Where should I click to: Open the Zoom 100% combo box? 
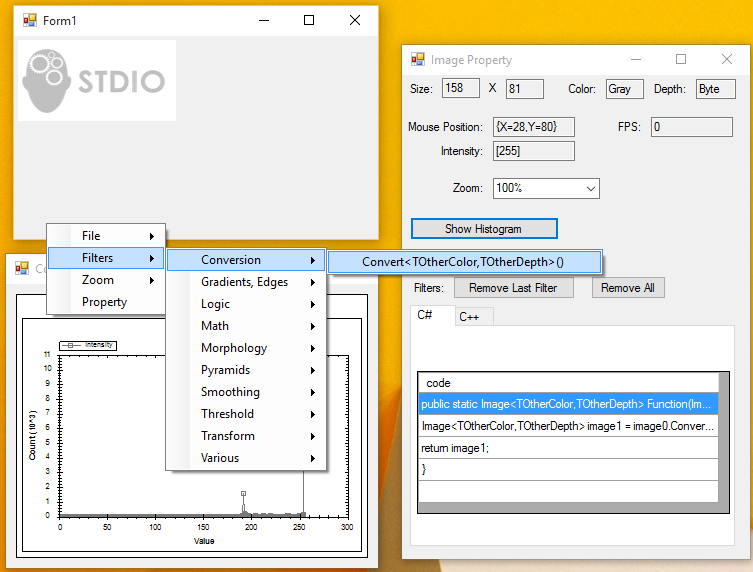(546, 188)
